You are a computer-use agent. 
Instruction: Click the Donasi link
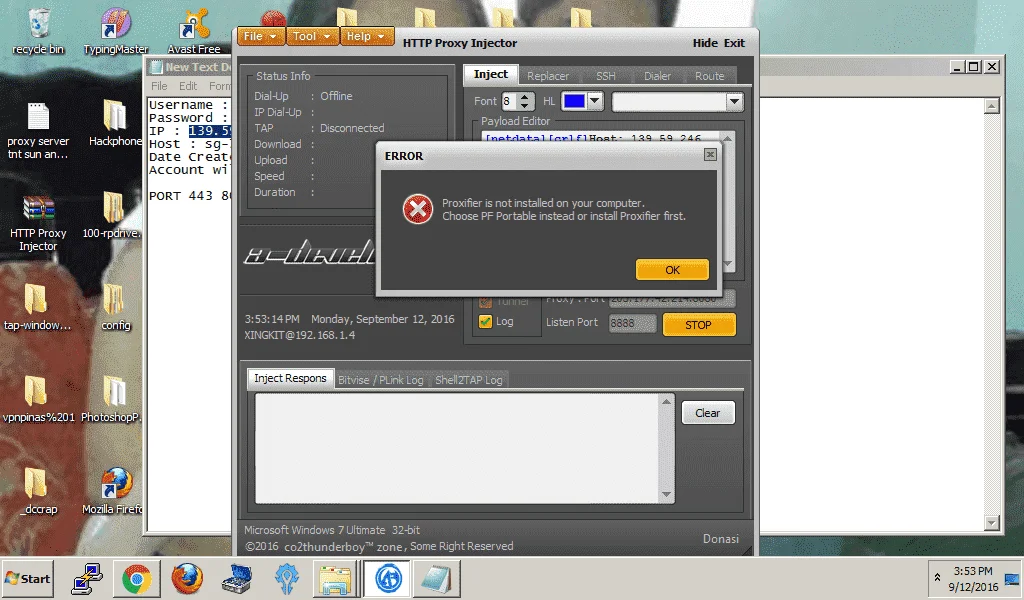(x=721, y=539)
